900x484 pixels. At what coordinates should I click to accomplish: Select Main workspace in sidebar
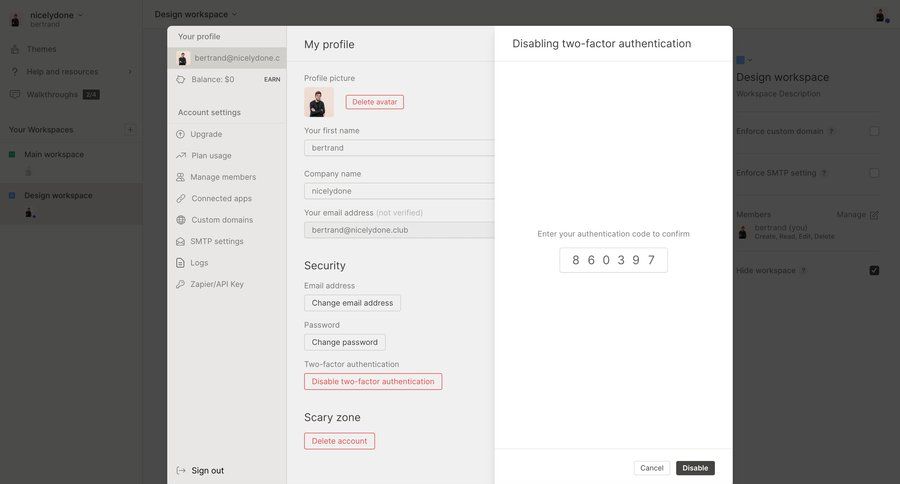coord(53,154)
